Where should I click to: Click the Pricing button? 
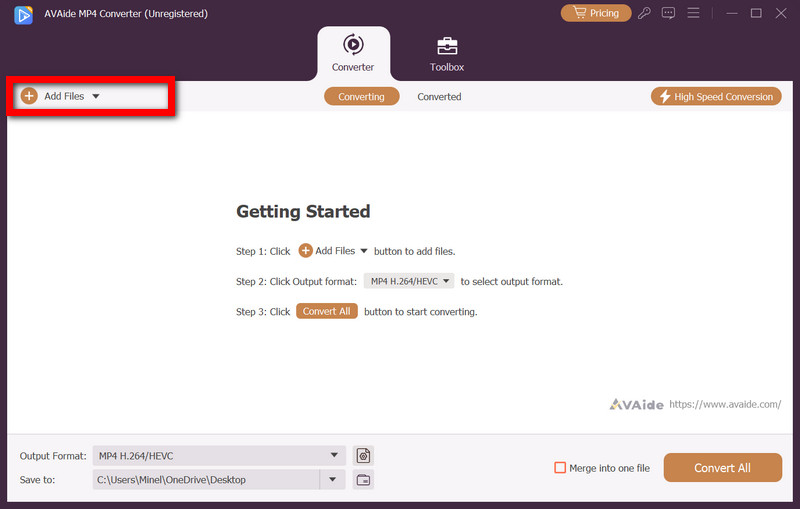pos(596,13)
